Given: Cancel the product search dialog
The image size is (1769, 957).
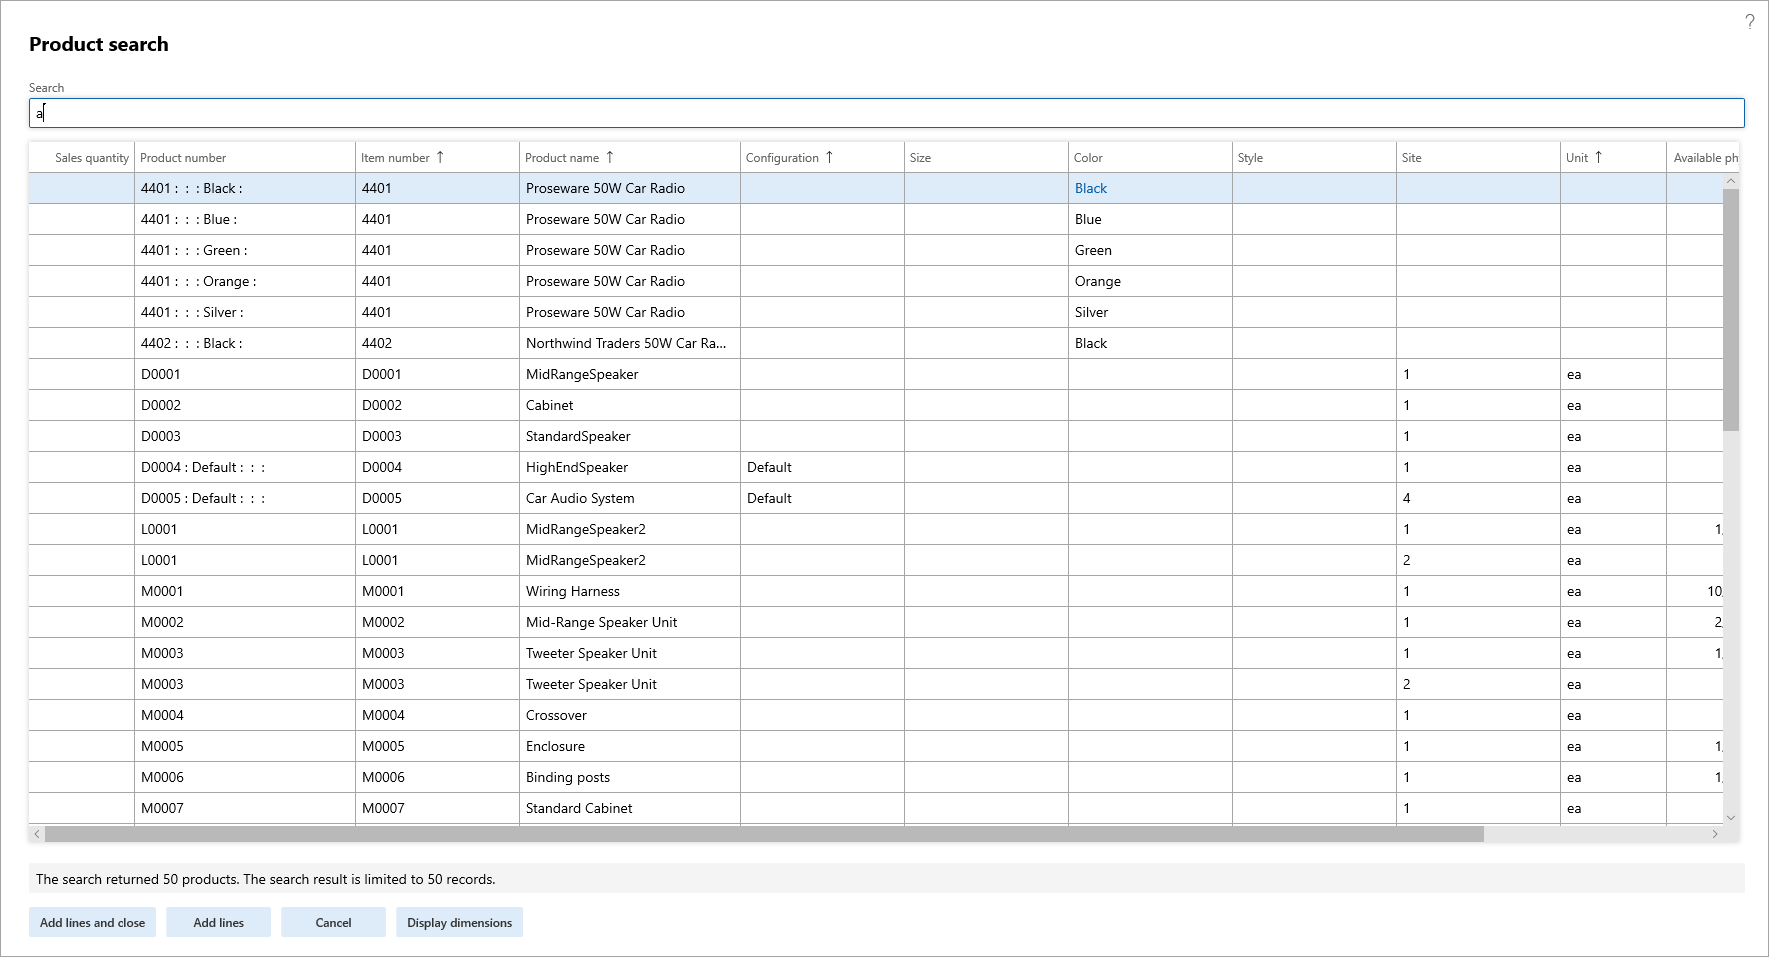Looking at the screenshot, I should (333, 922).
